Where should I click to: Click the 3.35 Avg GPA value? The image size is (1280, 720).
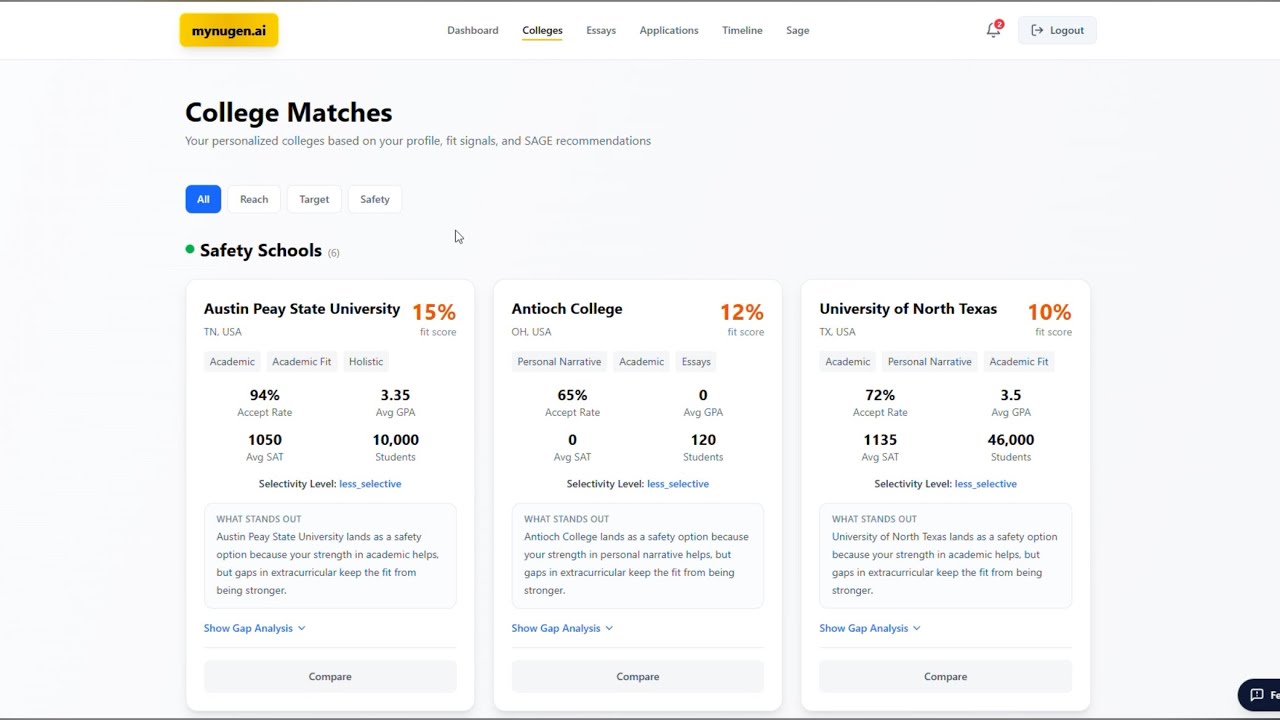coord(395,395)
